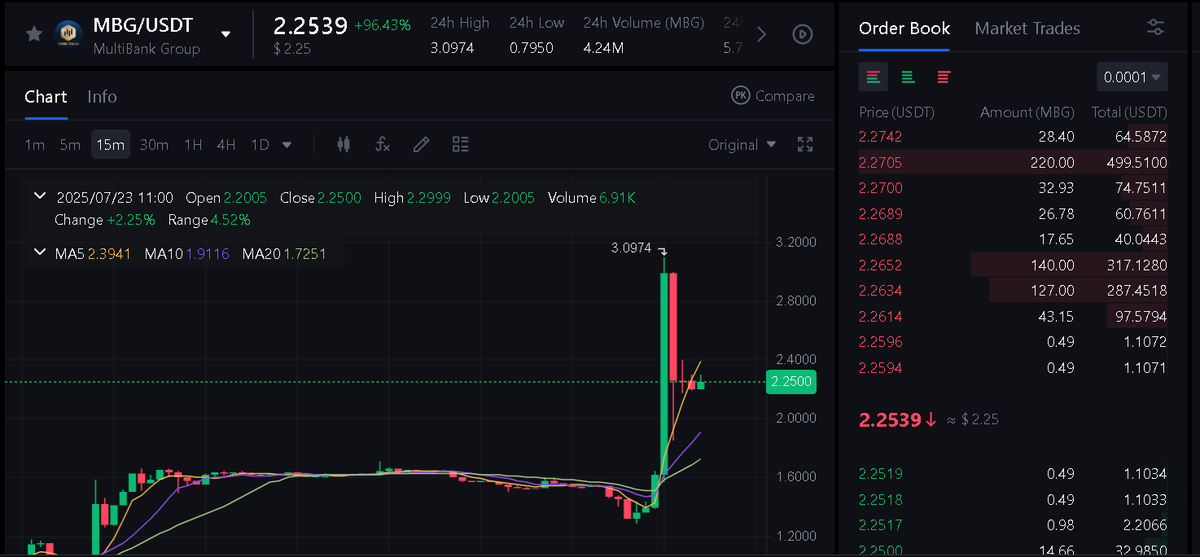1200x557 pixels.
Task: Select ask price 2.2634
Action: pyautogui.click(x=880, y=290)
